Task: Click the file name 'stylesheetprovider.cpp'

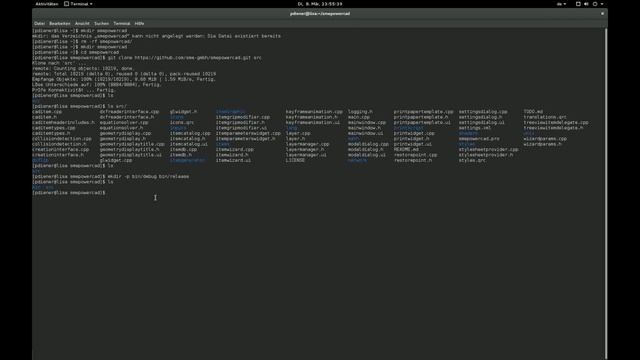Action: [x=489, y=149]
